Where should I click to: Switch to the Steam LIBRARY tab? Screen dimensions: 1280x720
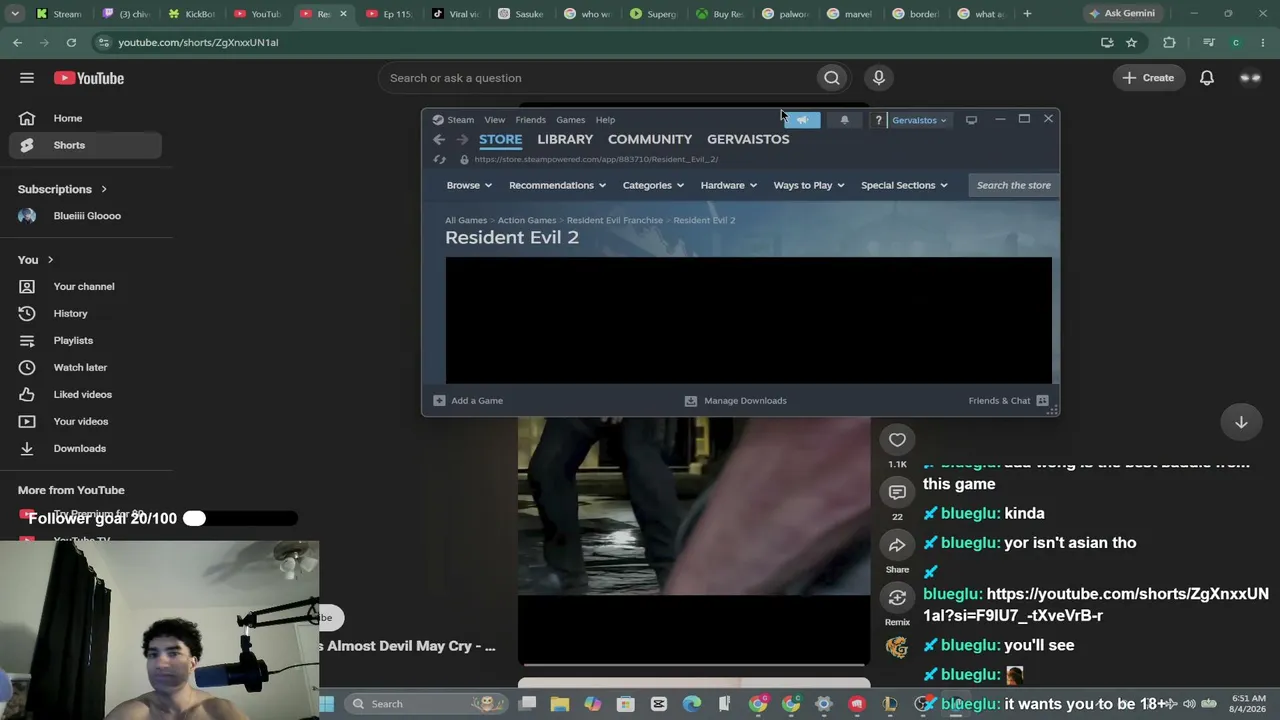tap(565, 139)
